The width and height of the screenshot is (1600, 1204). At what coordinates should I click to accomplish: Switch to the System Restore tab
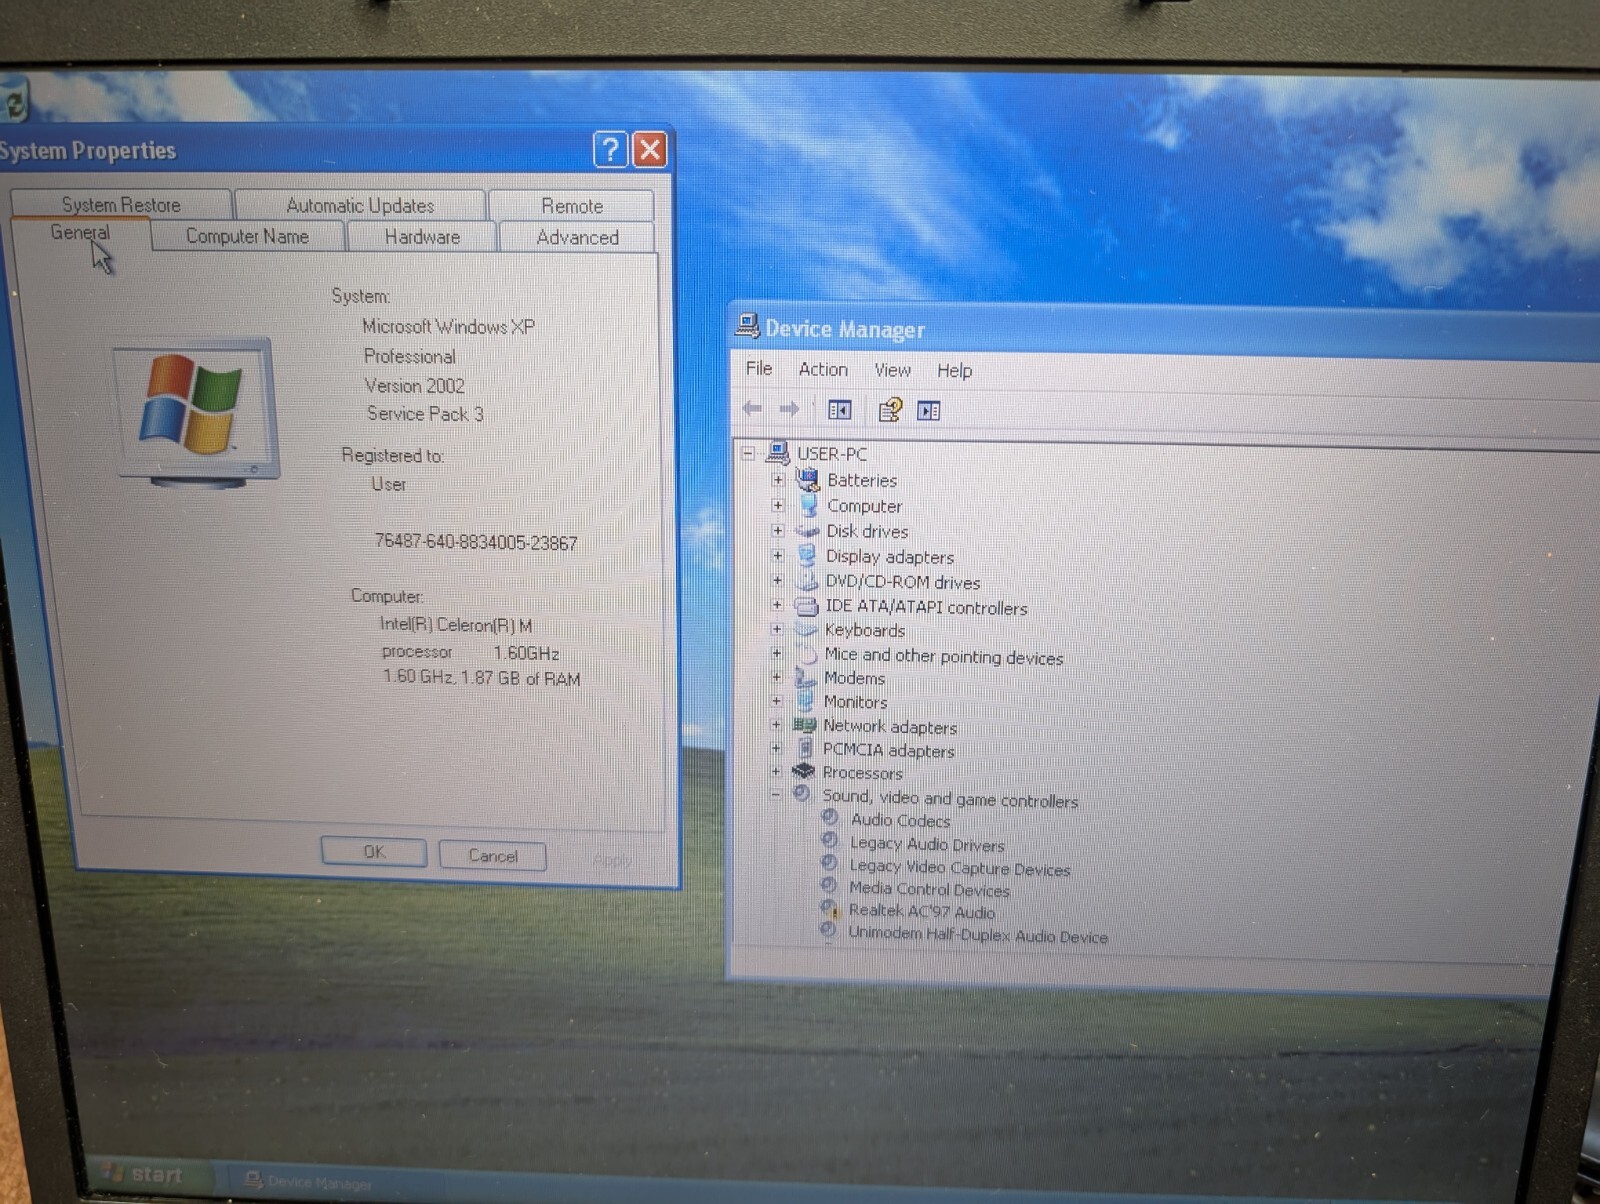tap(121, 204)
